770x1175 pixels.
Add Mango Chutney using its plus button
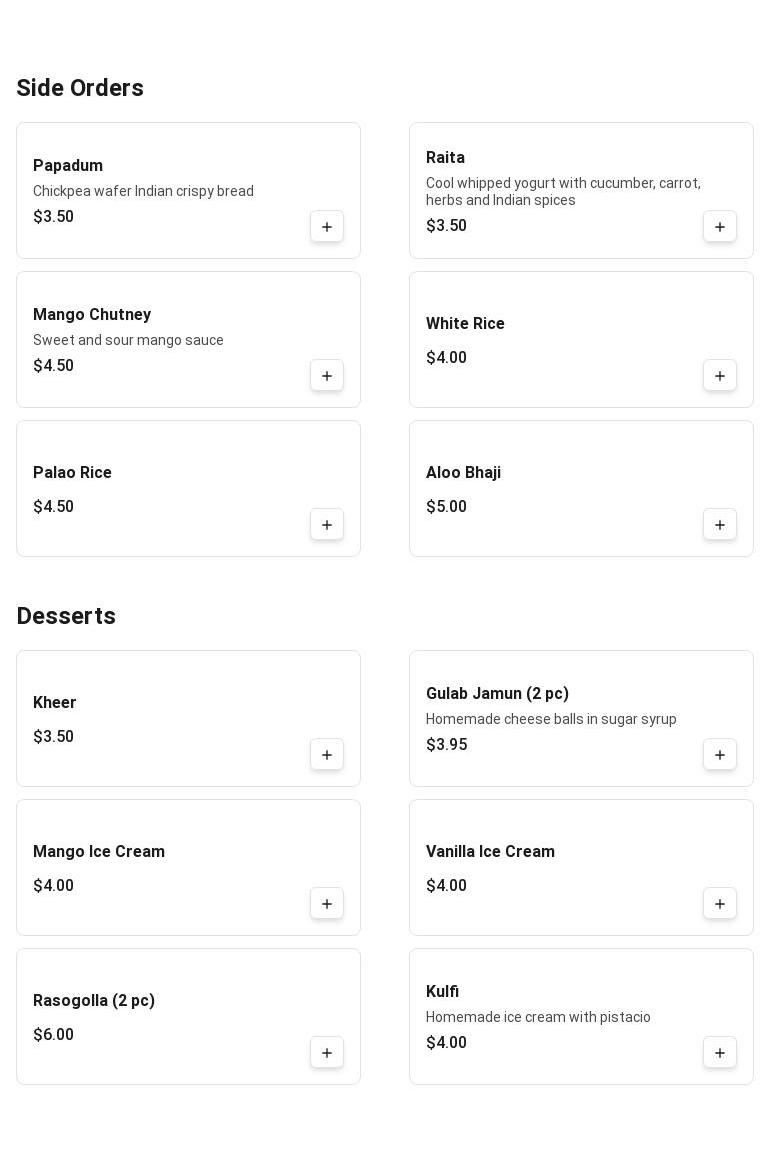click(x=327, y=376)
